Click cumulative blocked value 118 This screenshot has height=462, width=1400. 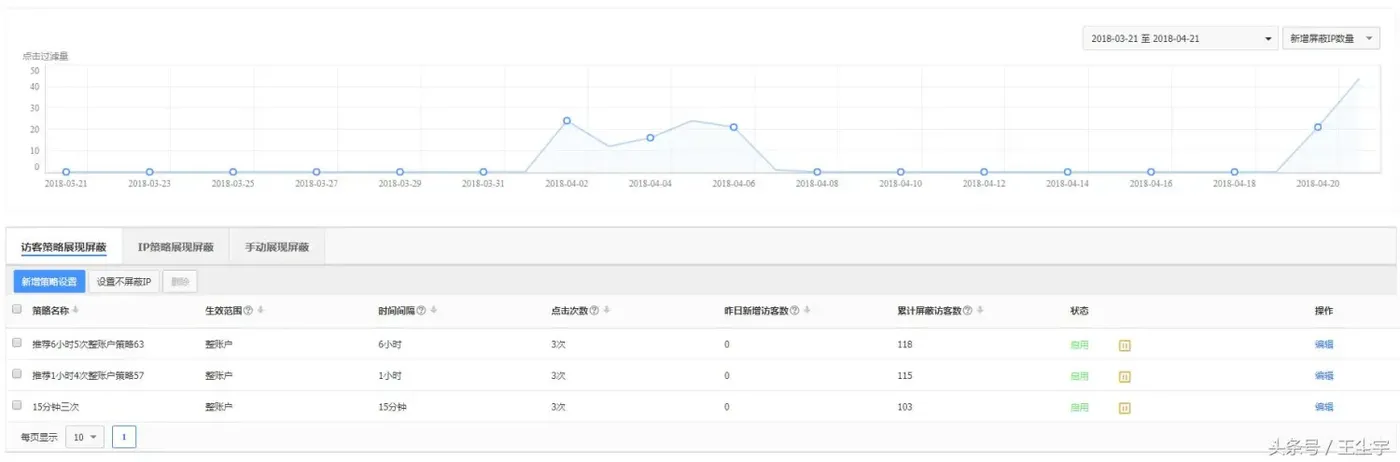(x=906, y=344)
